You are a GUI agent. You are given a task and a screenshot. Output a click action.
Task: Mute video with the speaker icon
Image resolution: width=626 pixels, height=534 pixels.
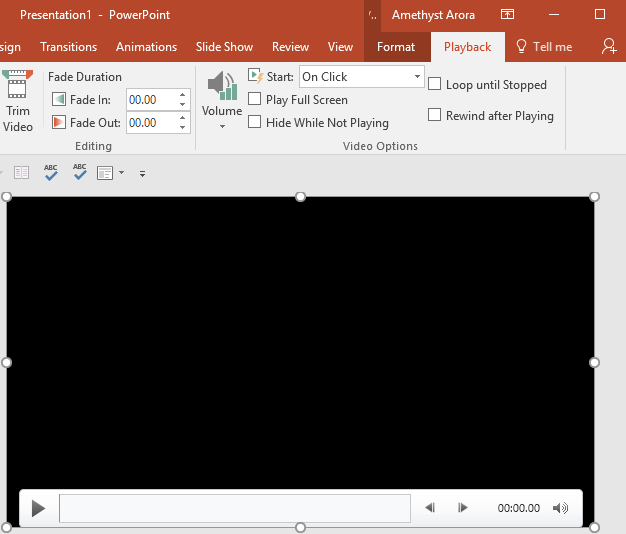[x=560, y=508]
